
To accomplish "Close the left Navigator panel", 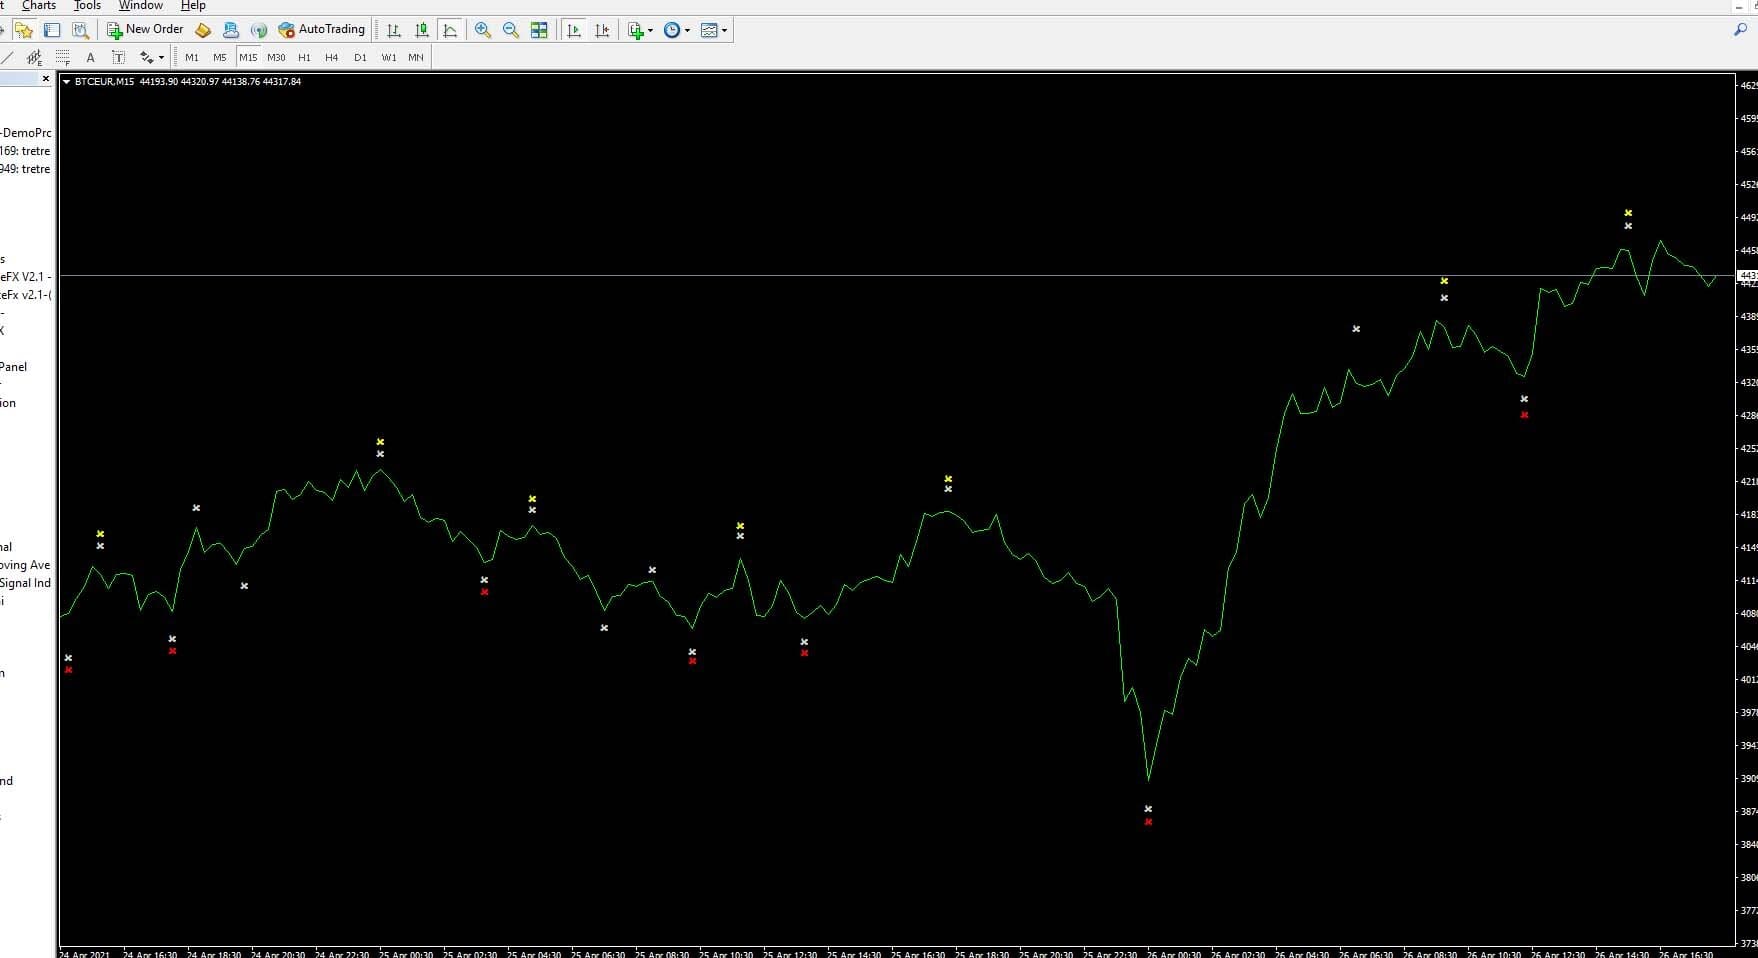I will point(45,78).
